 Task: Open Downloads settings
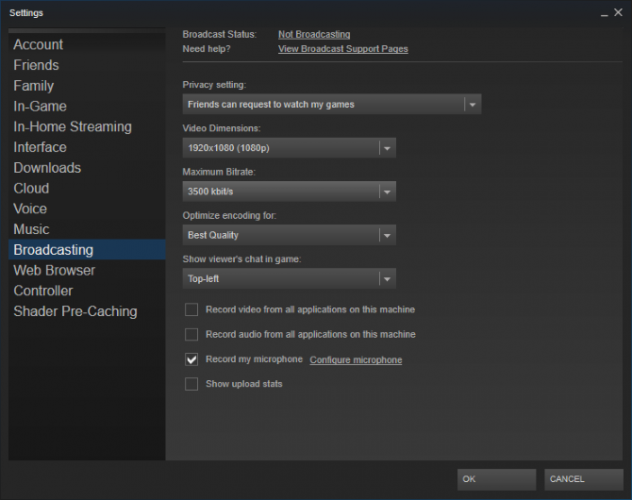click(87, 168)
